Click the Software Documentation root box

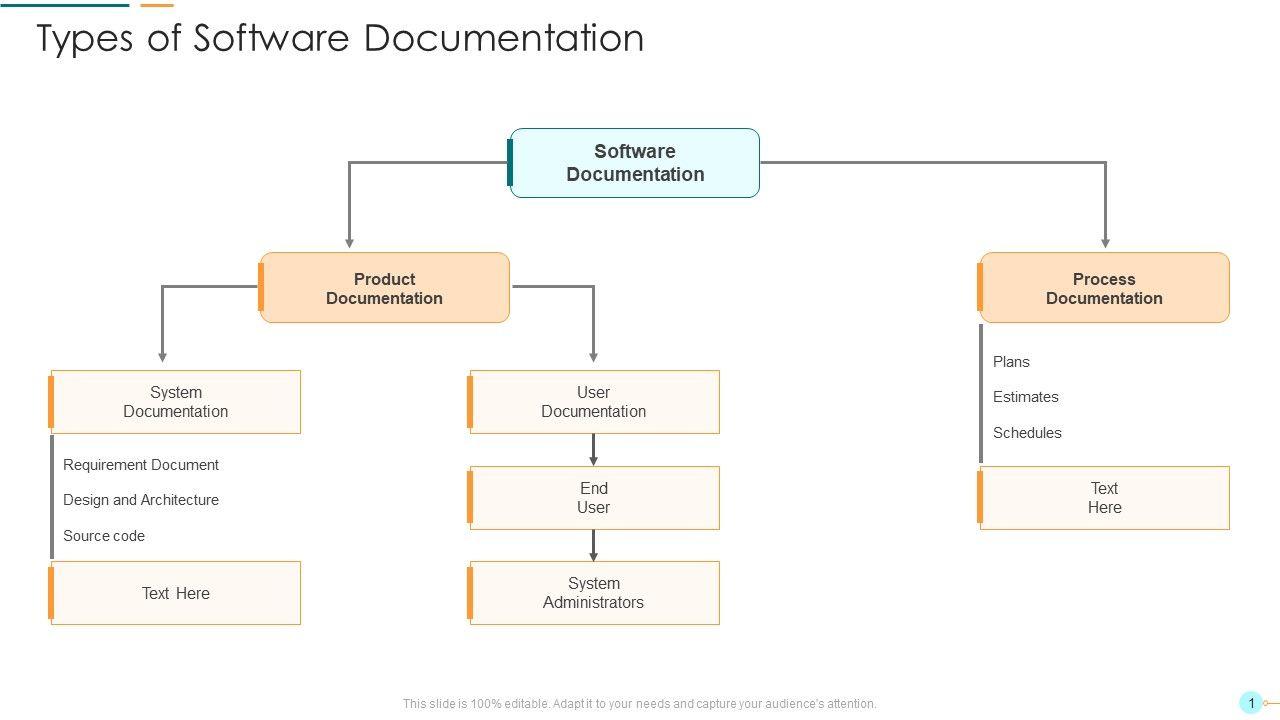pyautogui.click(x=635, y=163)
